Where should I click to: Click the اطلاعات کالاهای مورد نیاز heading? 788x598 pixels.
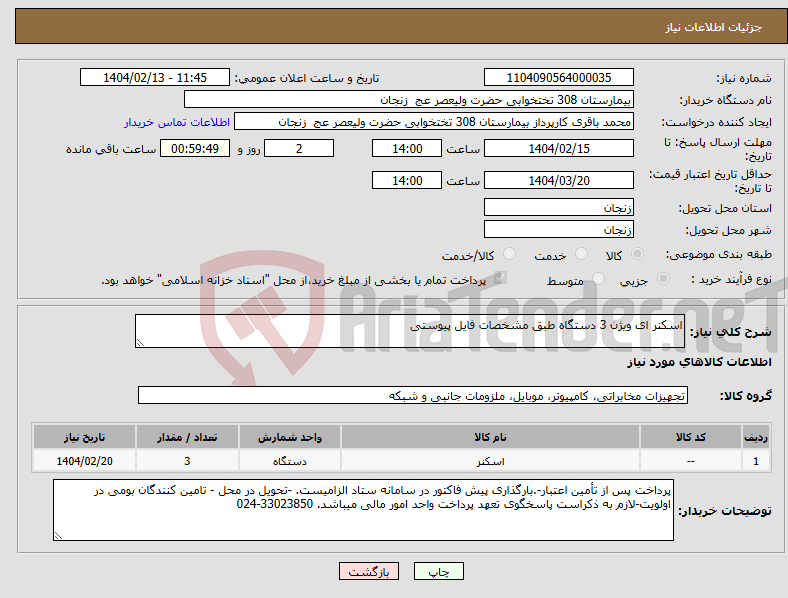tap(699, 362)
